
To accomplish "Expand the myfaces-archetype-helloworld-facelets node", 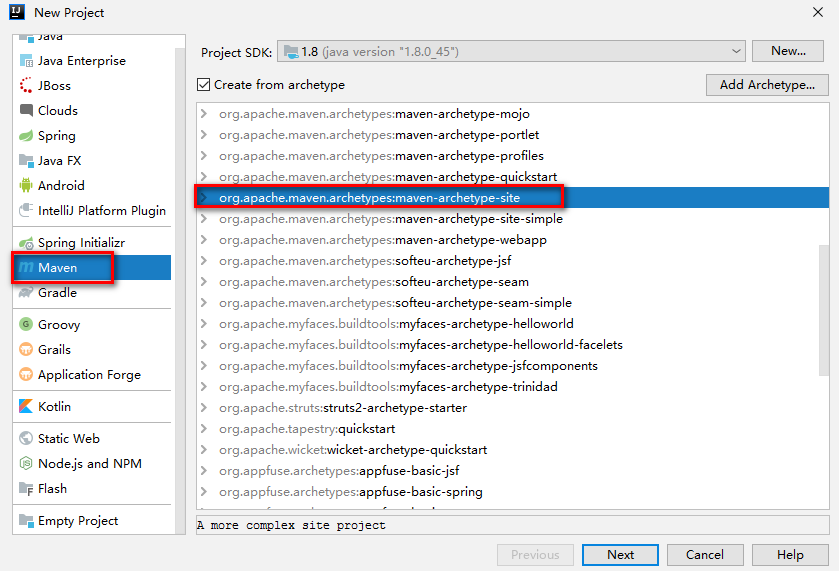I will click(204, 345).
